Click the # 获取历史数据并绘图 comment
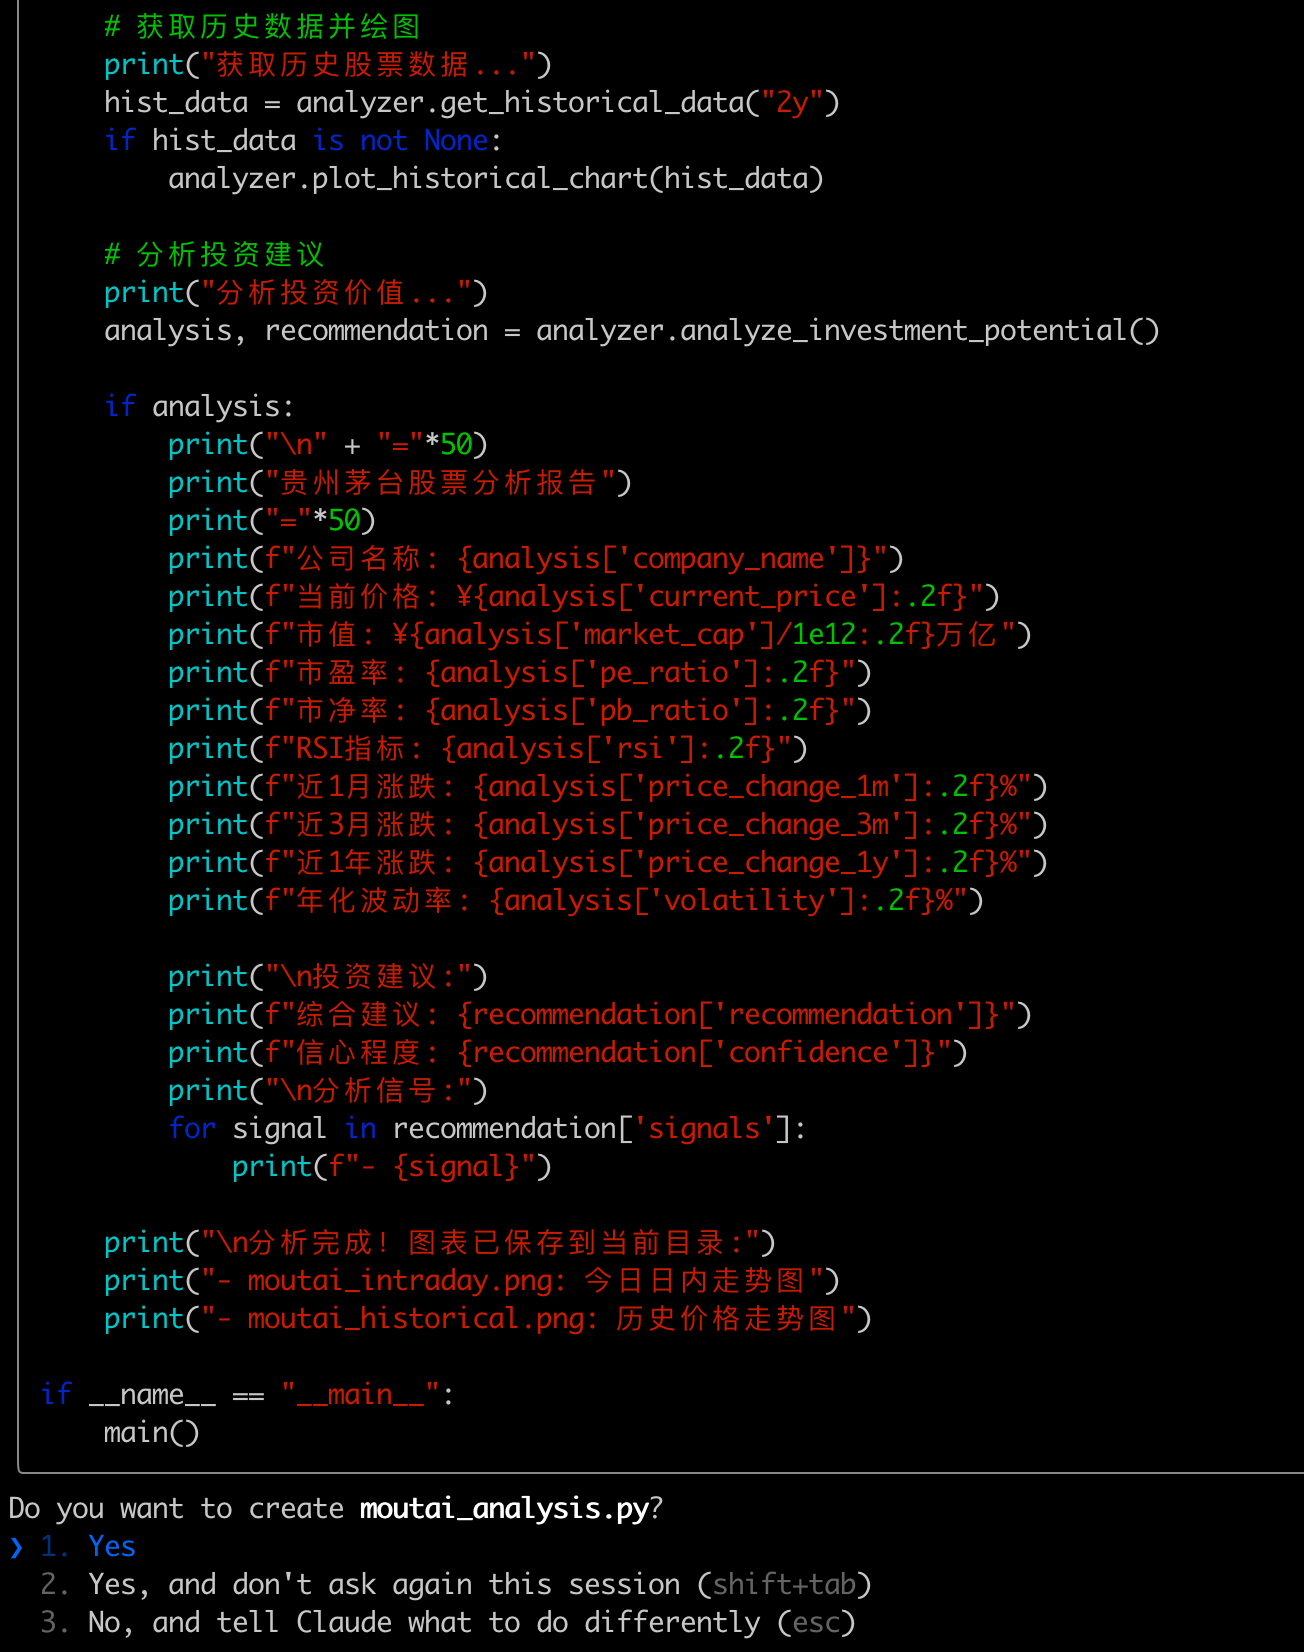This screenshot has width=1304, height=1652. [262, 26]
